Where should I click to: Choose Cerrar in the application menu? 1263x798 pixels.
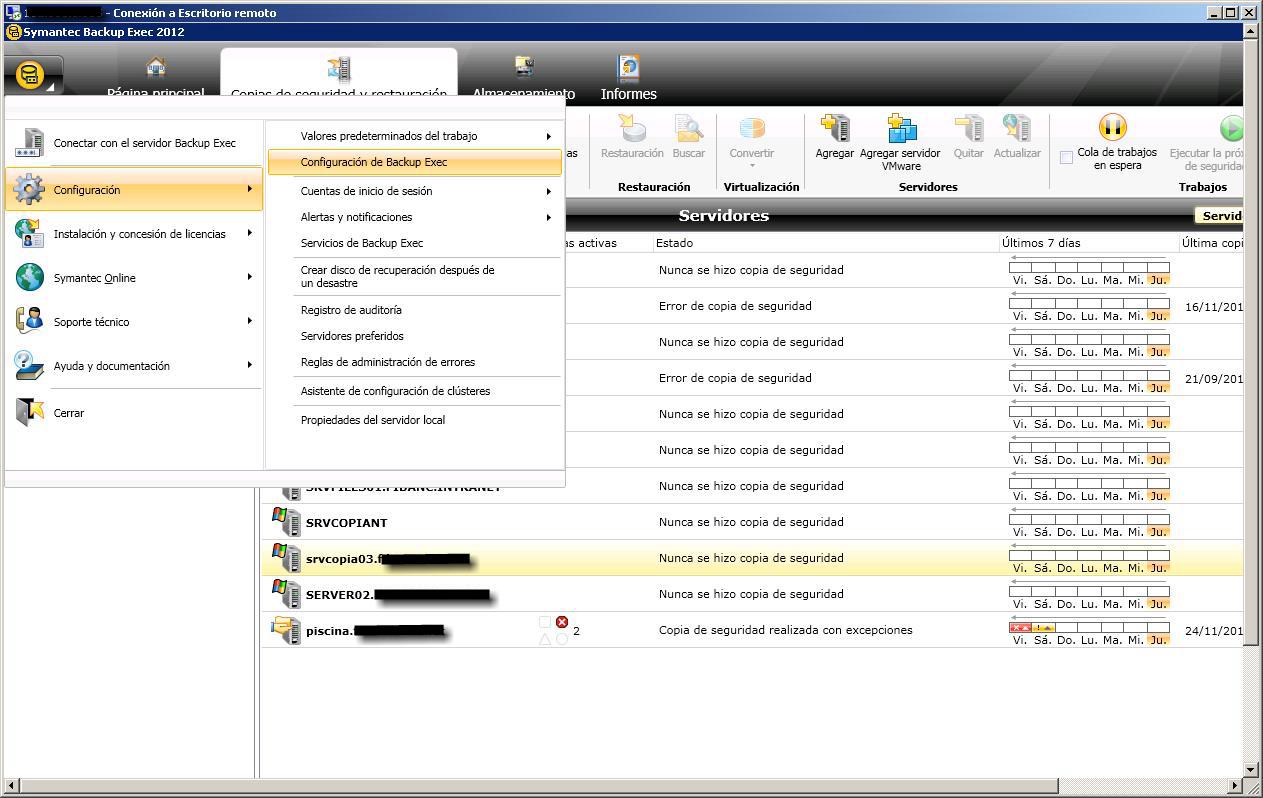coord(134,413)
